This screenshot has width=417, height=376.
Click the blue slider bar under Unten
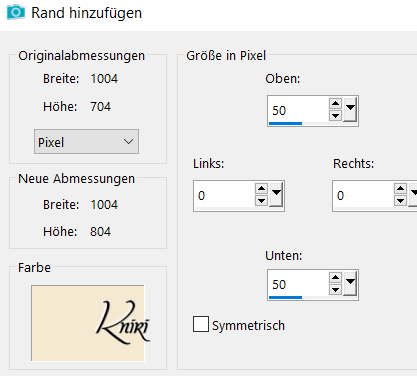pyautogui.click(x=285, y=298)
